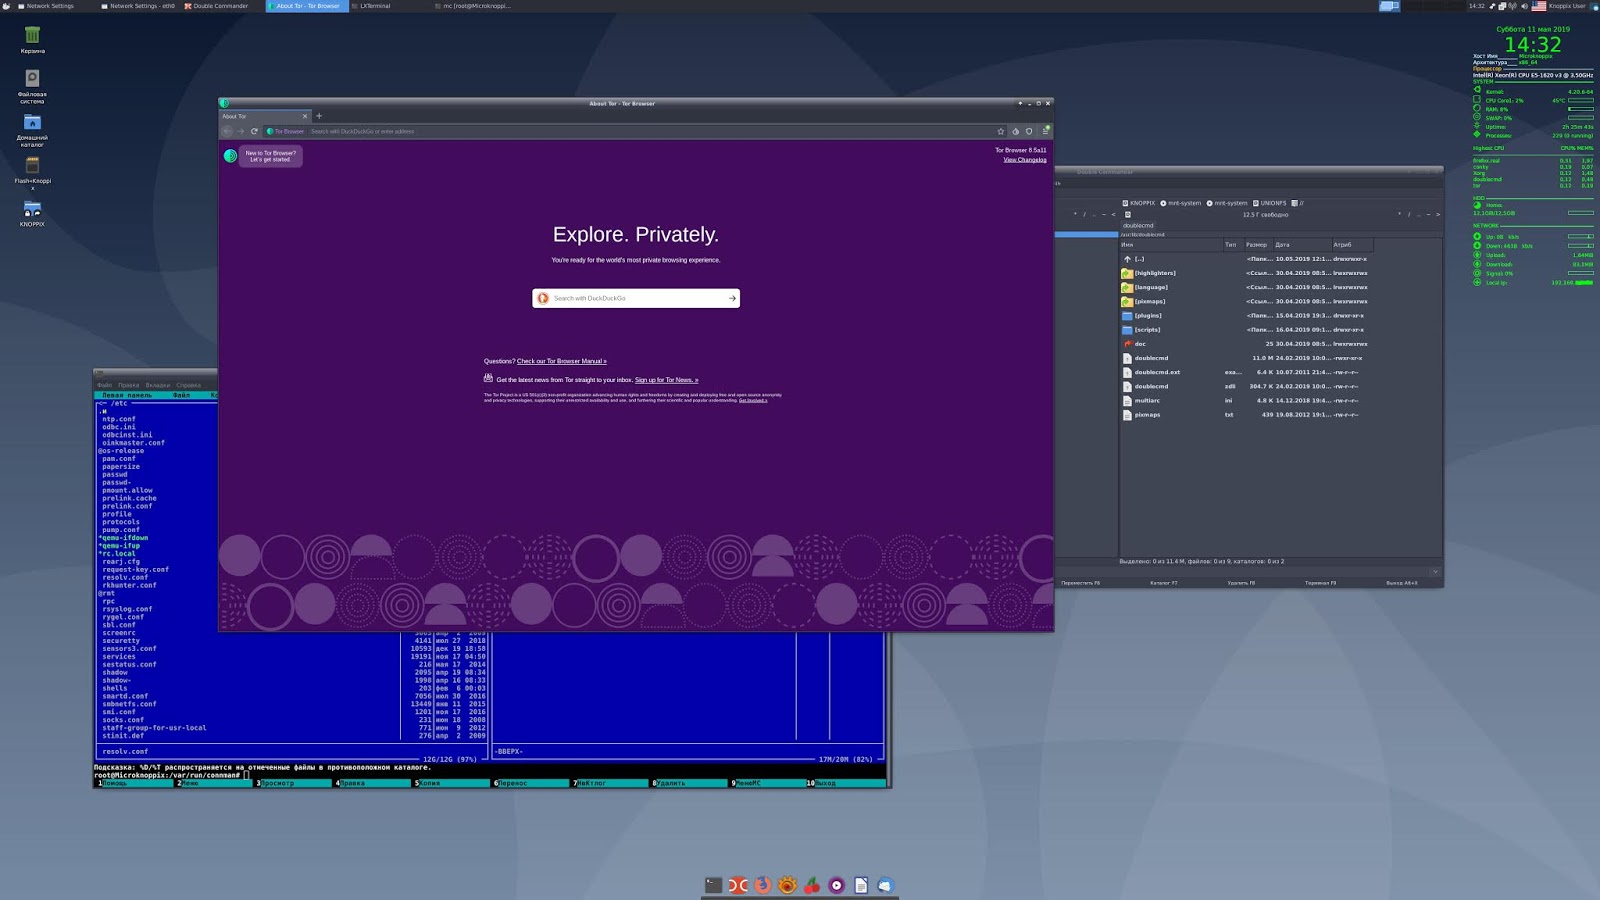Select the About Tor tab
This screenshot has width=1600, height=900.
[x=265, y=116]
